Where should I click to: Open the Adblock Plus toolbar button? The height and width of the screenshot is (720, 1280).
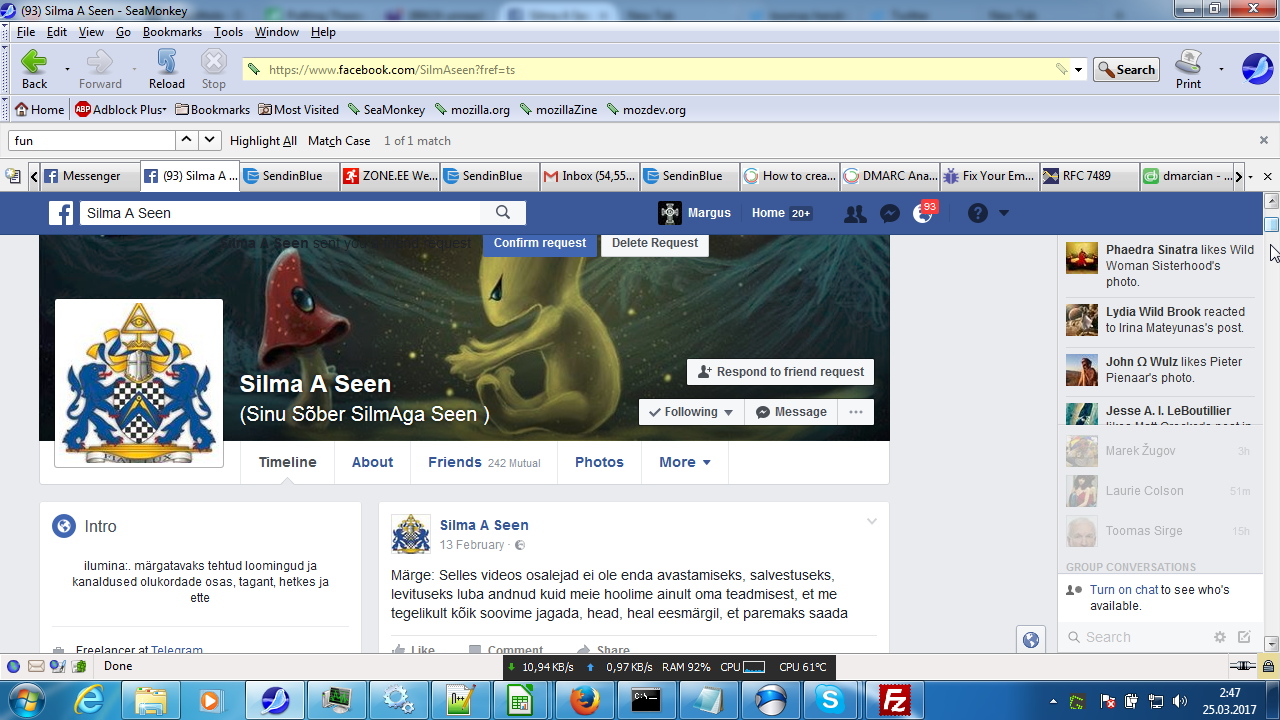pos(120,110)
